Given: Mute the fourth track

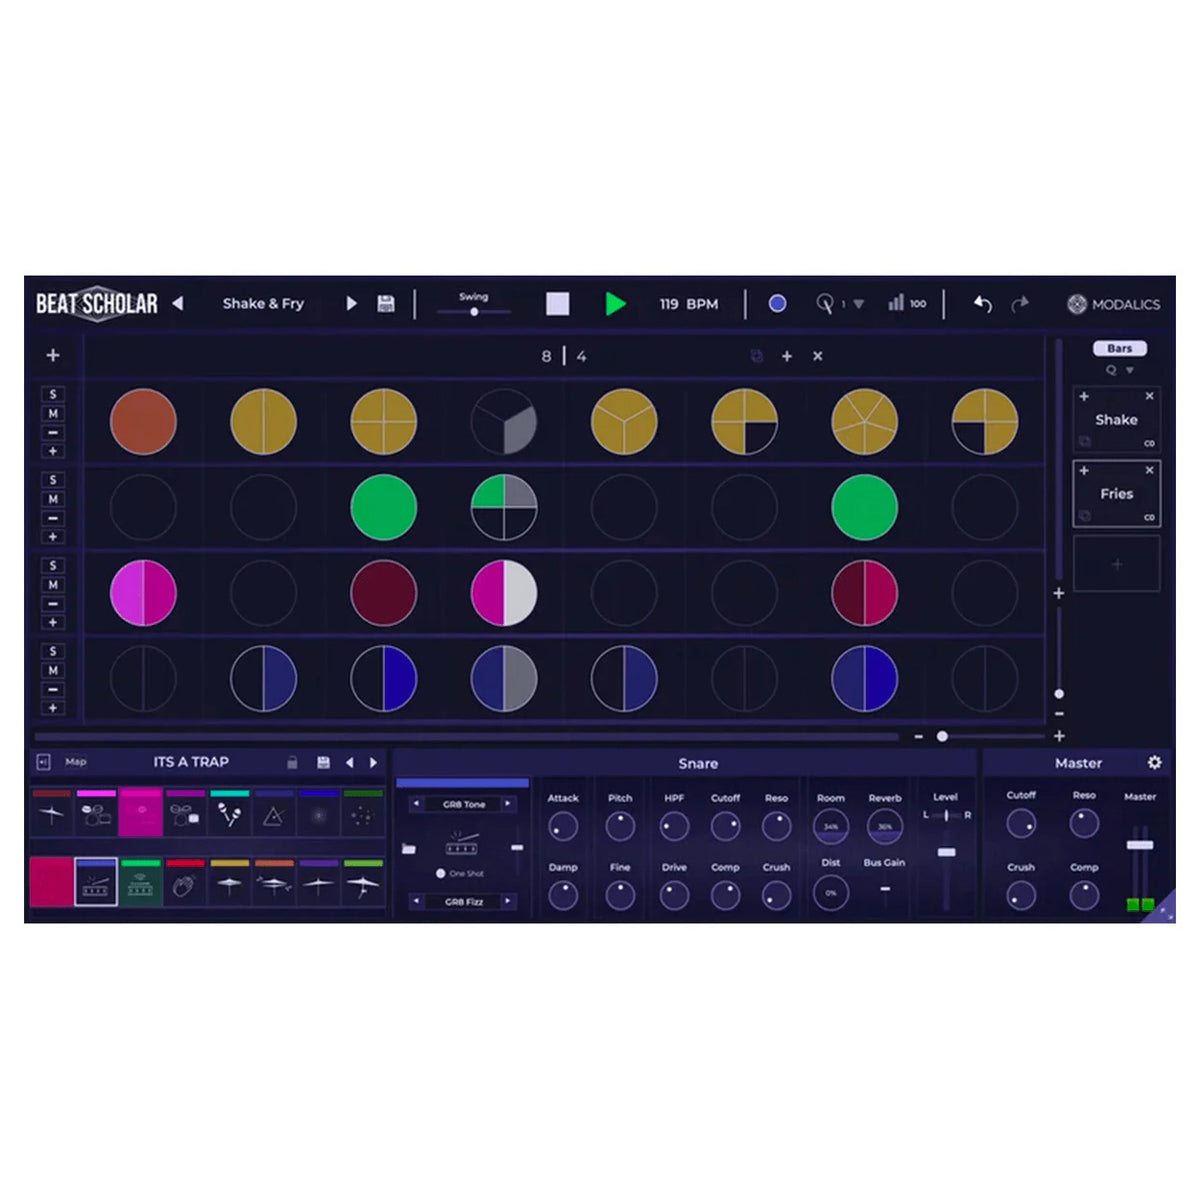Looking at the screenshot, I should (53, 670).
